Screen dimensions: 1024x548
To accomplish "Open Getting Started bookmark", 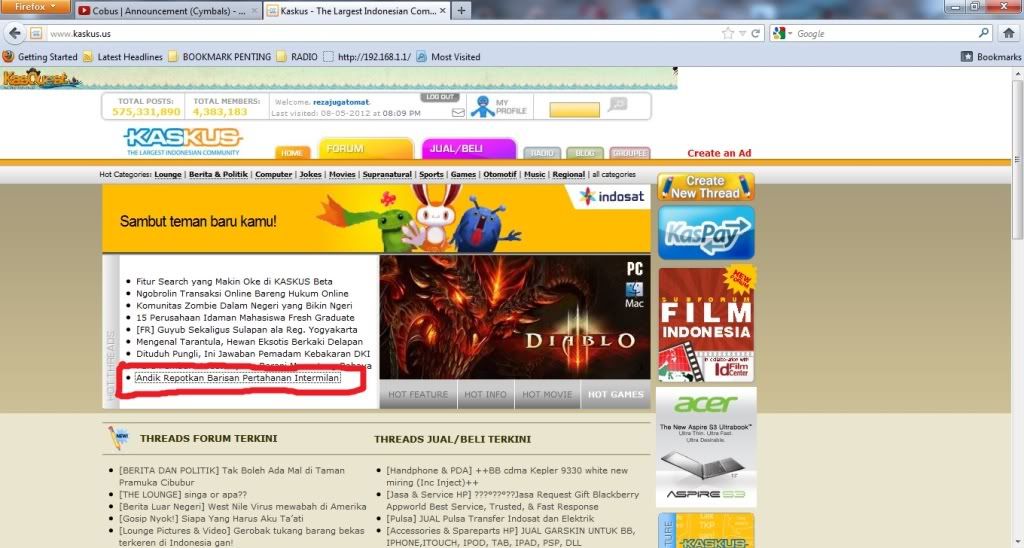I will [x=40, y=57].
